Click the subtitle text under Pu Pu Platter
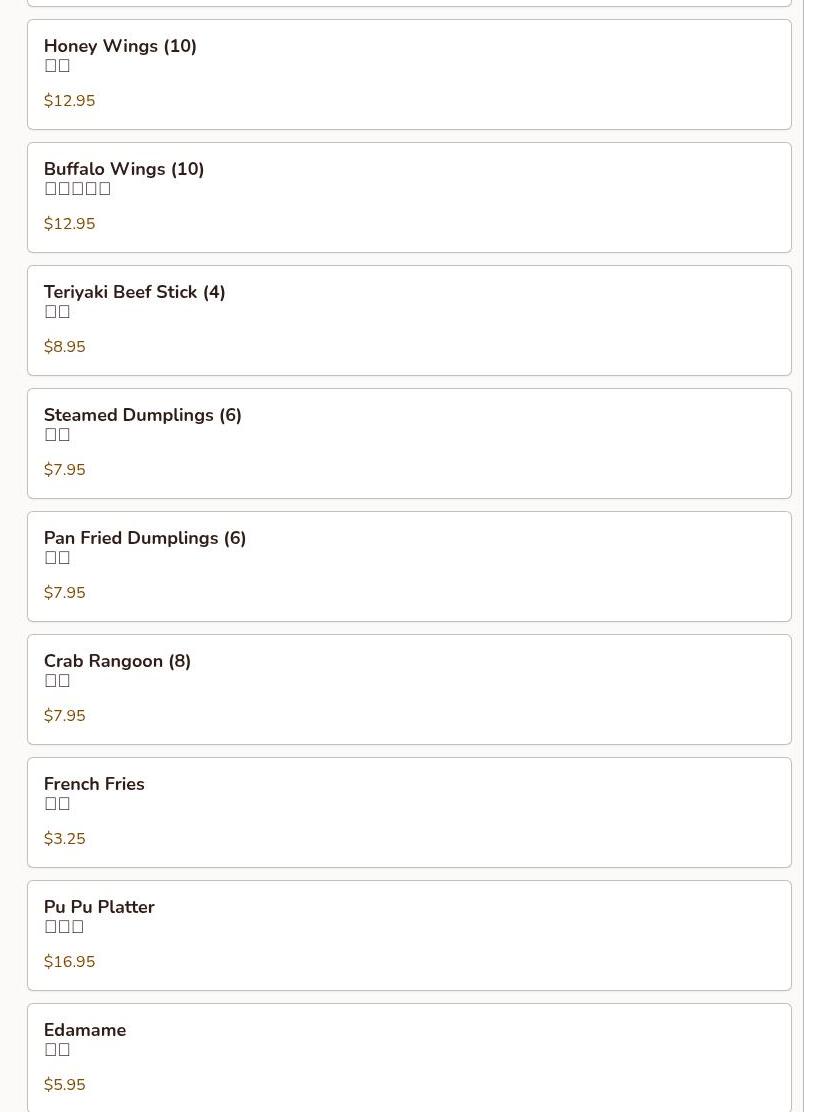The width and height of the screenshot is (824, 1112). coord(65,926)
